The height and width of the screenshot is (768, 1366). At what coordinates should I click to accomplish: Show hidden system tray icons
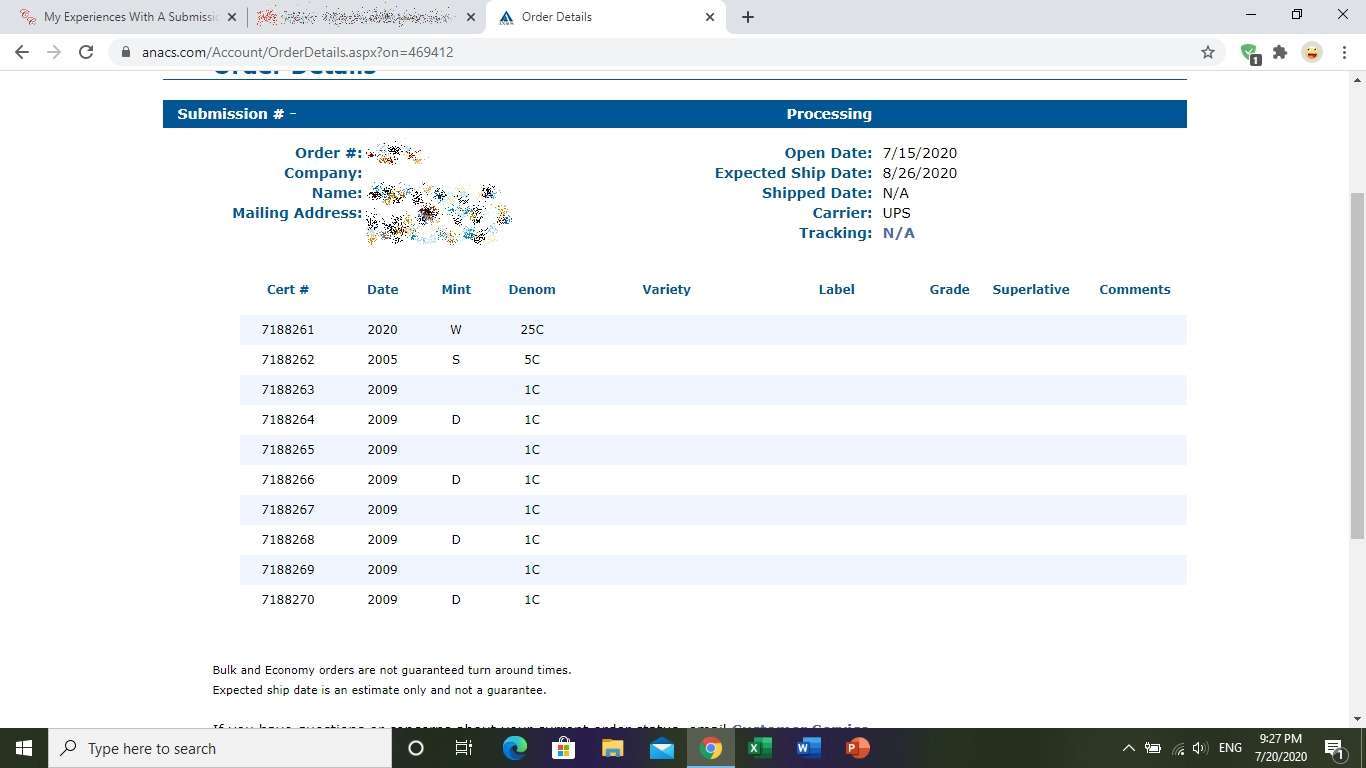pos(1128,748)
